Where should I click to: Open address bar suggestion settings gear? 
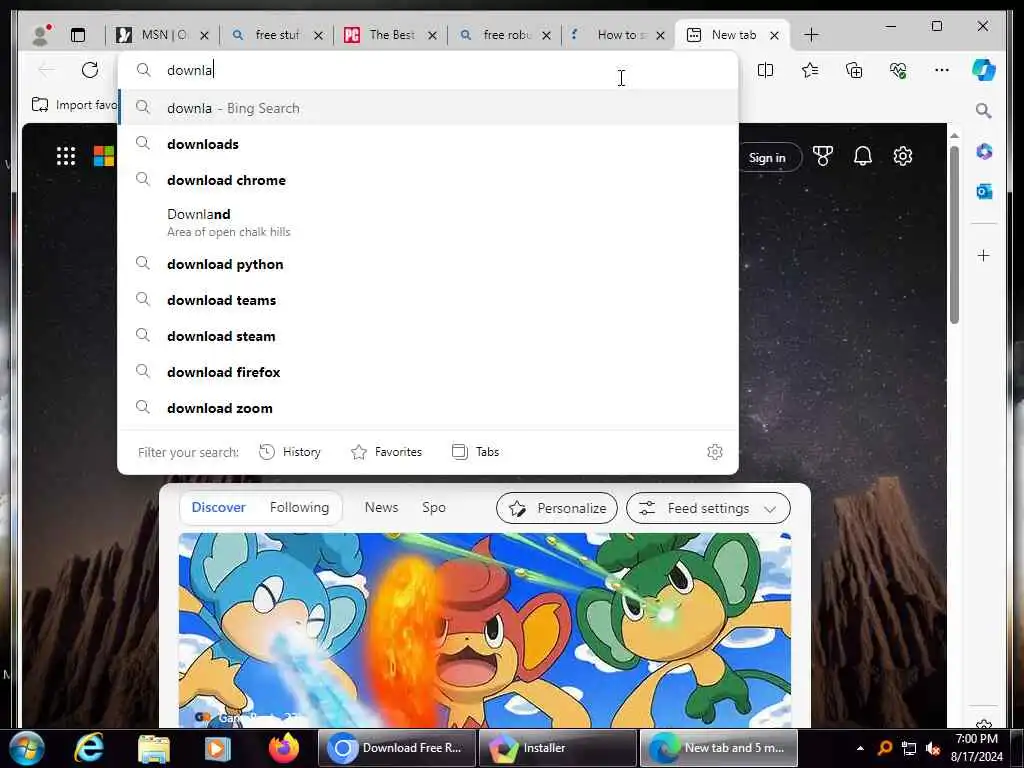click(x=715, y=452)
